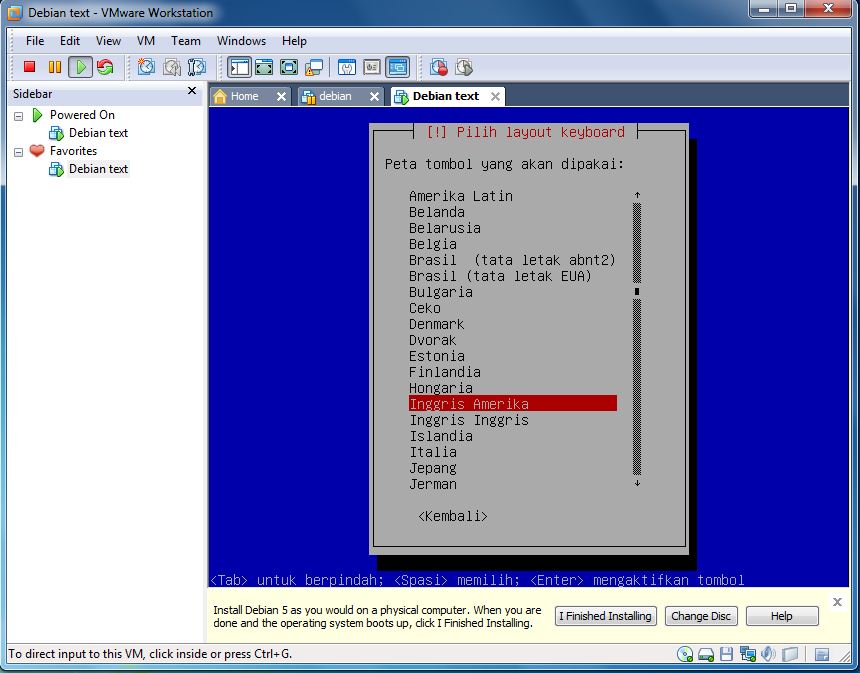Click the Revert to snapshot icon
This screenshot has height=673, width=860.
(x=171, y=67)
